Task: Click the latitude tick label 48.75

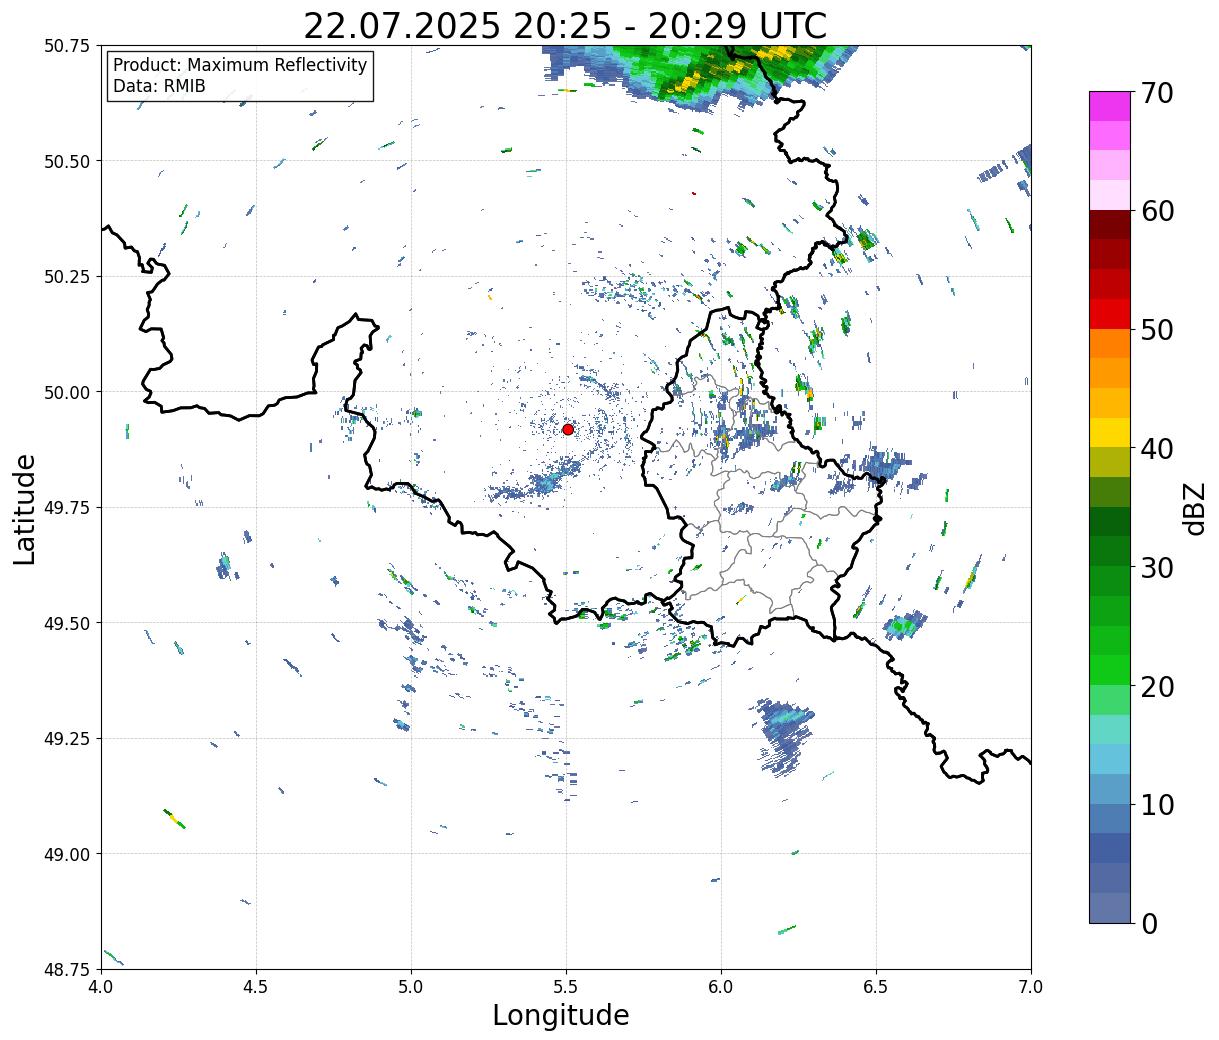Action: click(67, 969)
